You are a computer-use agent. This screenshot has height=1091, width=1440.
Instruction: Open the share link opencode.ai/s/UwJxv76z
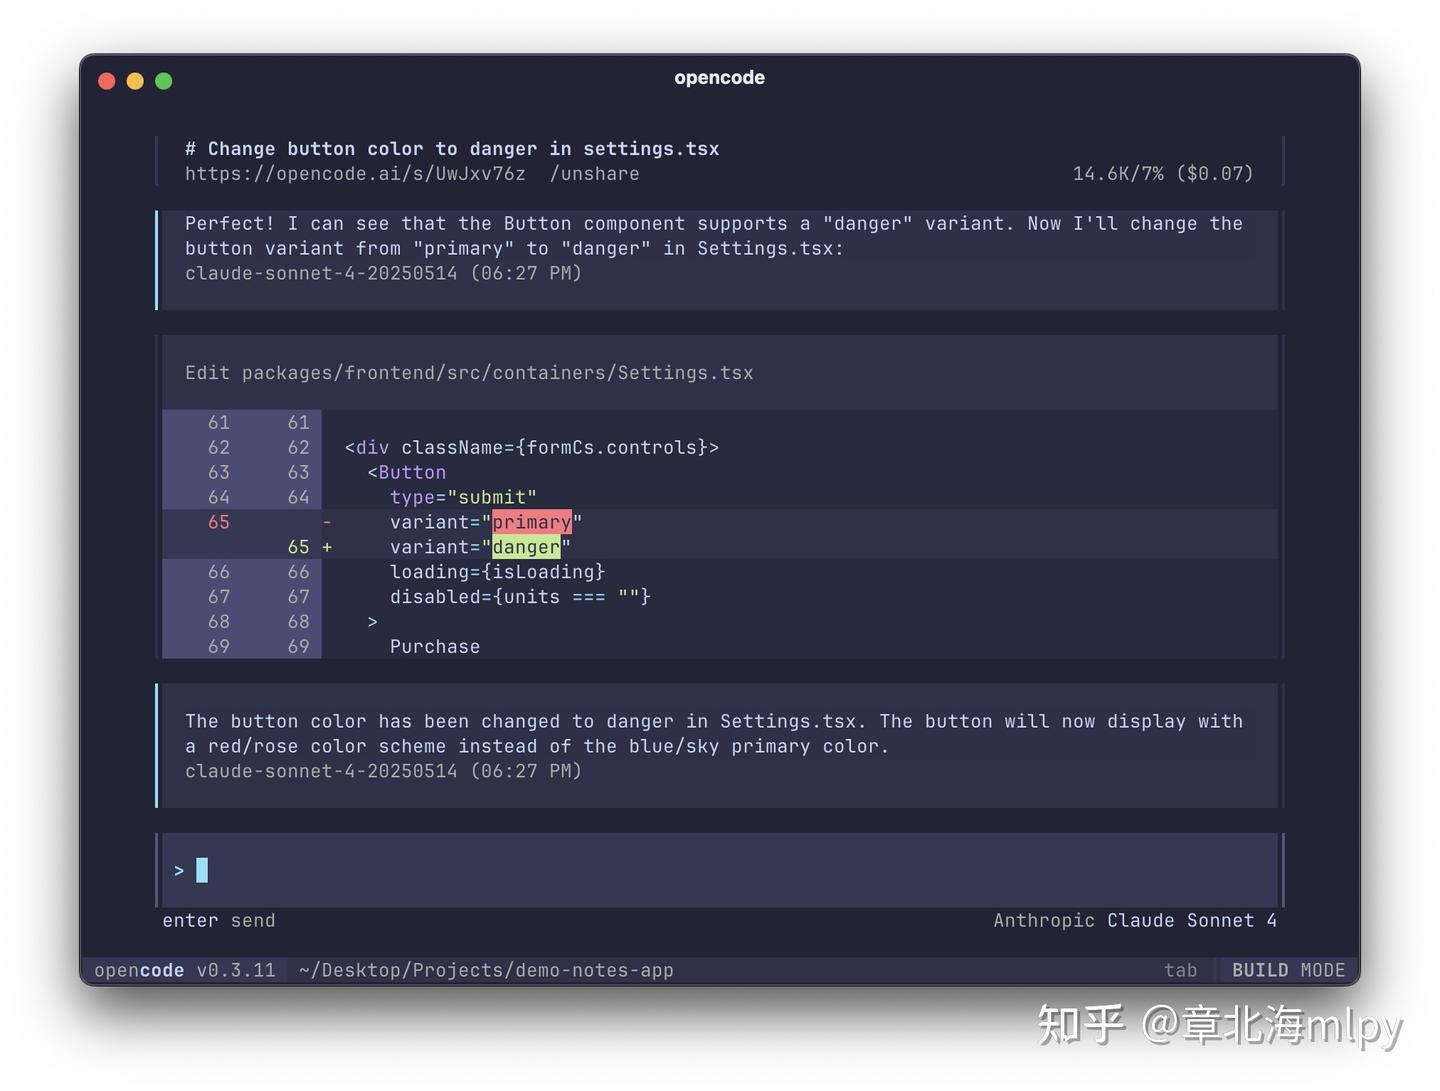355,173
